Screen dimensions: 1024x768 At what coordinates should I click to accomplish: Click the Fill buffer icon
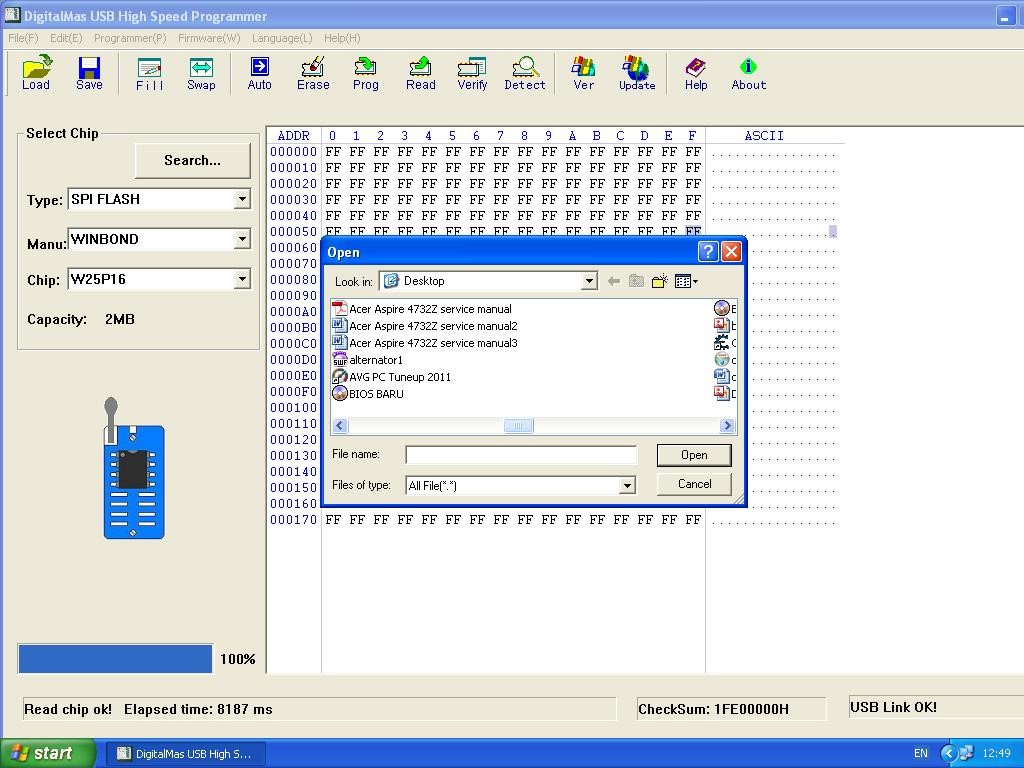pos(150,72)
